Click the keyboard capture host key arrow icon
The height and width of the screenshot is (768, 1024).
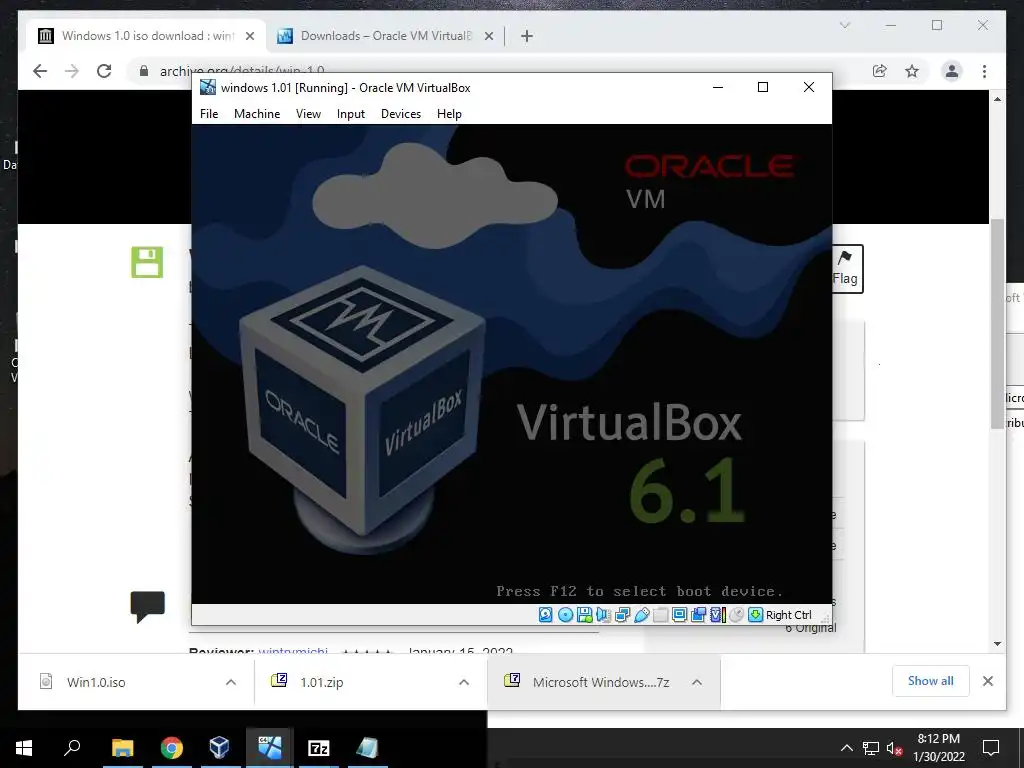pyautogui.click(x=756, y=615)
